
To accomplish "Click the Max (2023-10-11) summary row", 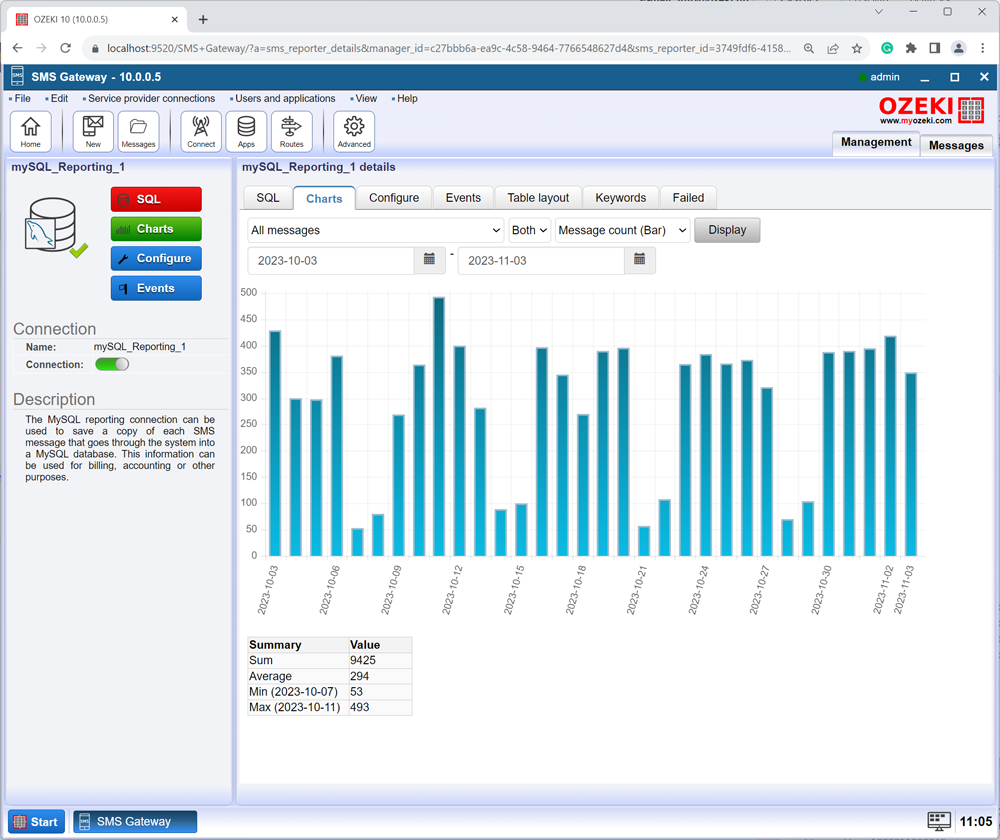I will pos(330,707).
